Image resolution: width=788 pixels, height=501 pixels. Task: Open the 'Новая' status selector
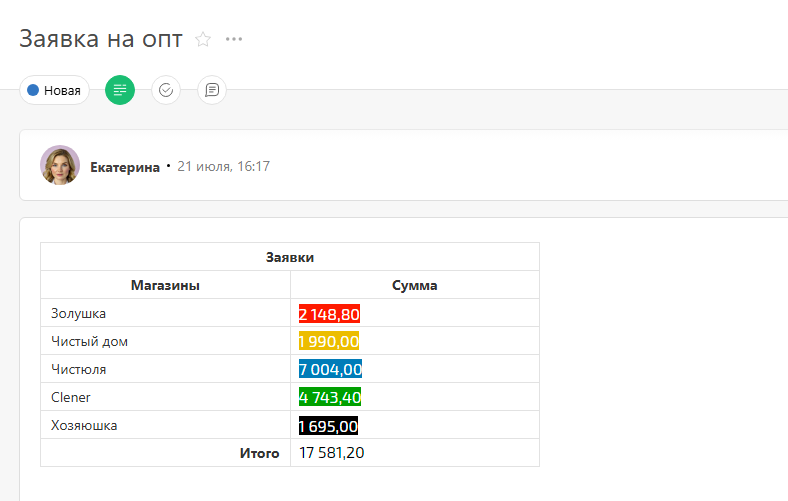pos(54,90)
